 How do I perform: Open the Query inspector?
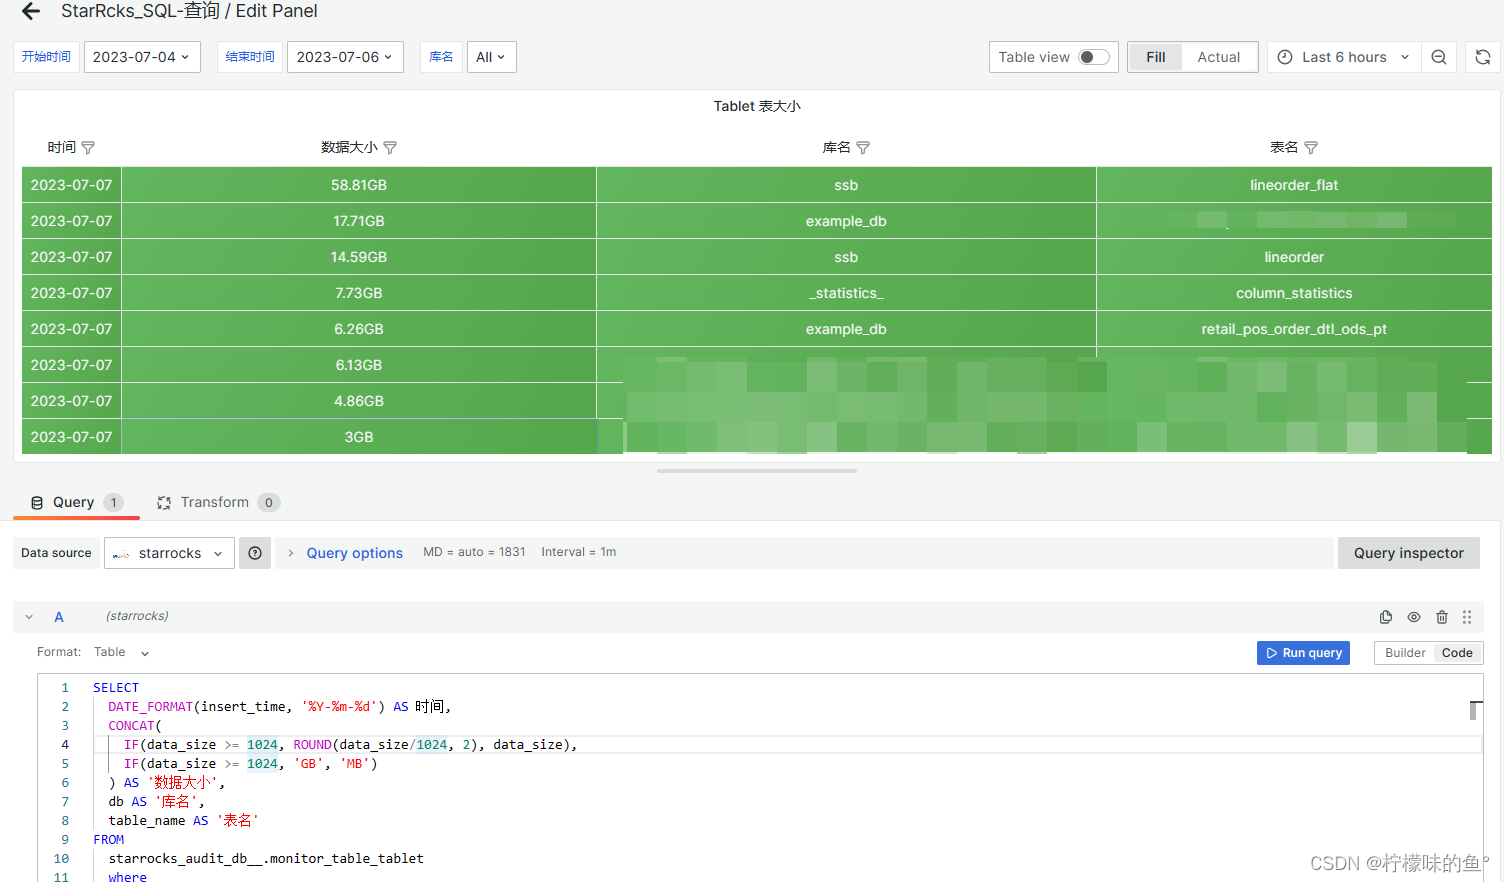[x=1408, y=552]
